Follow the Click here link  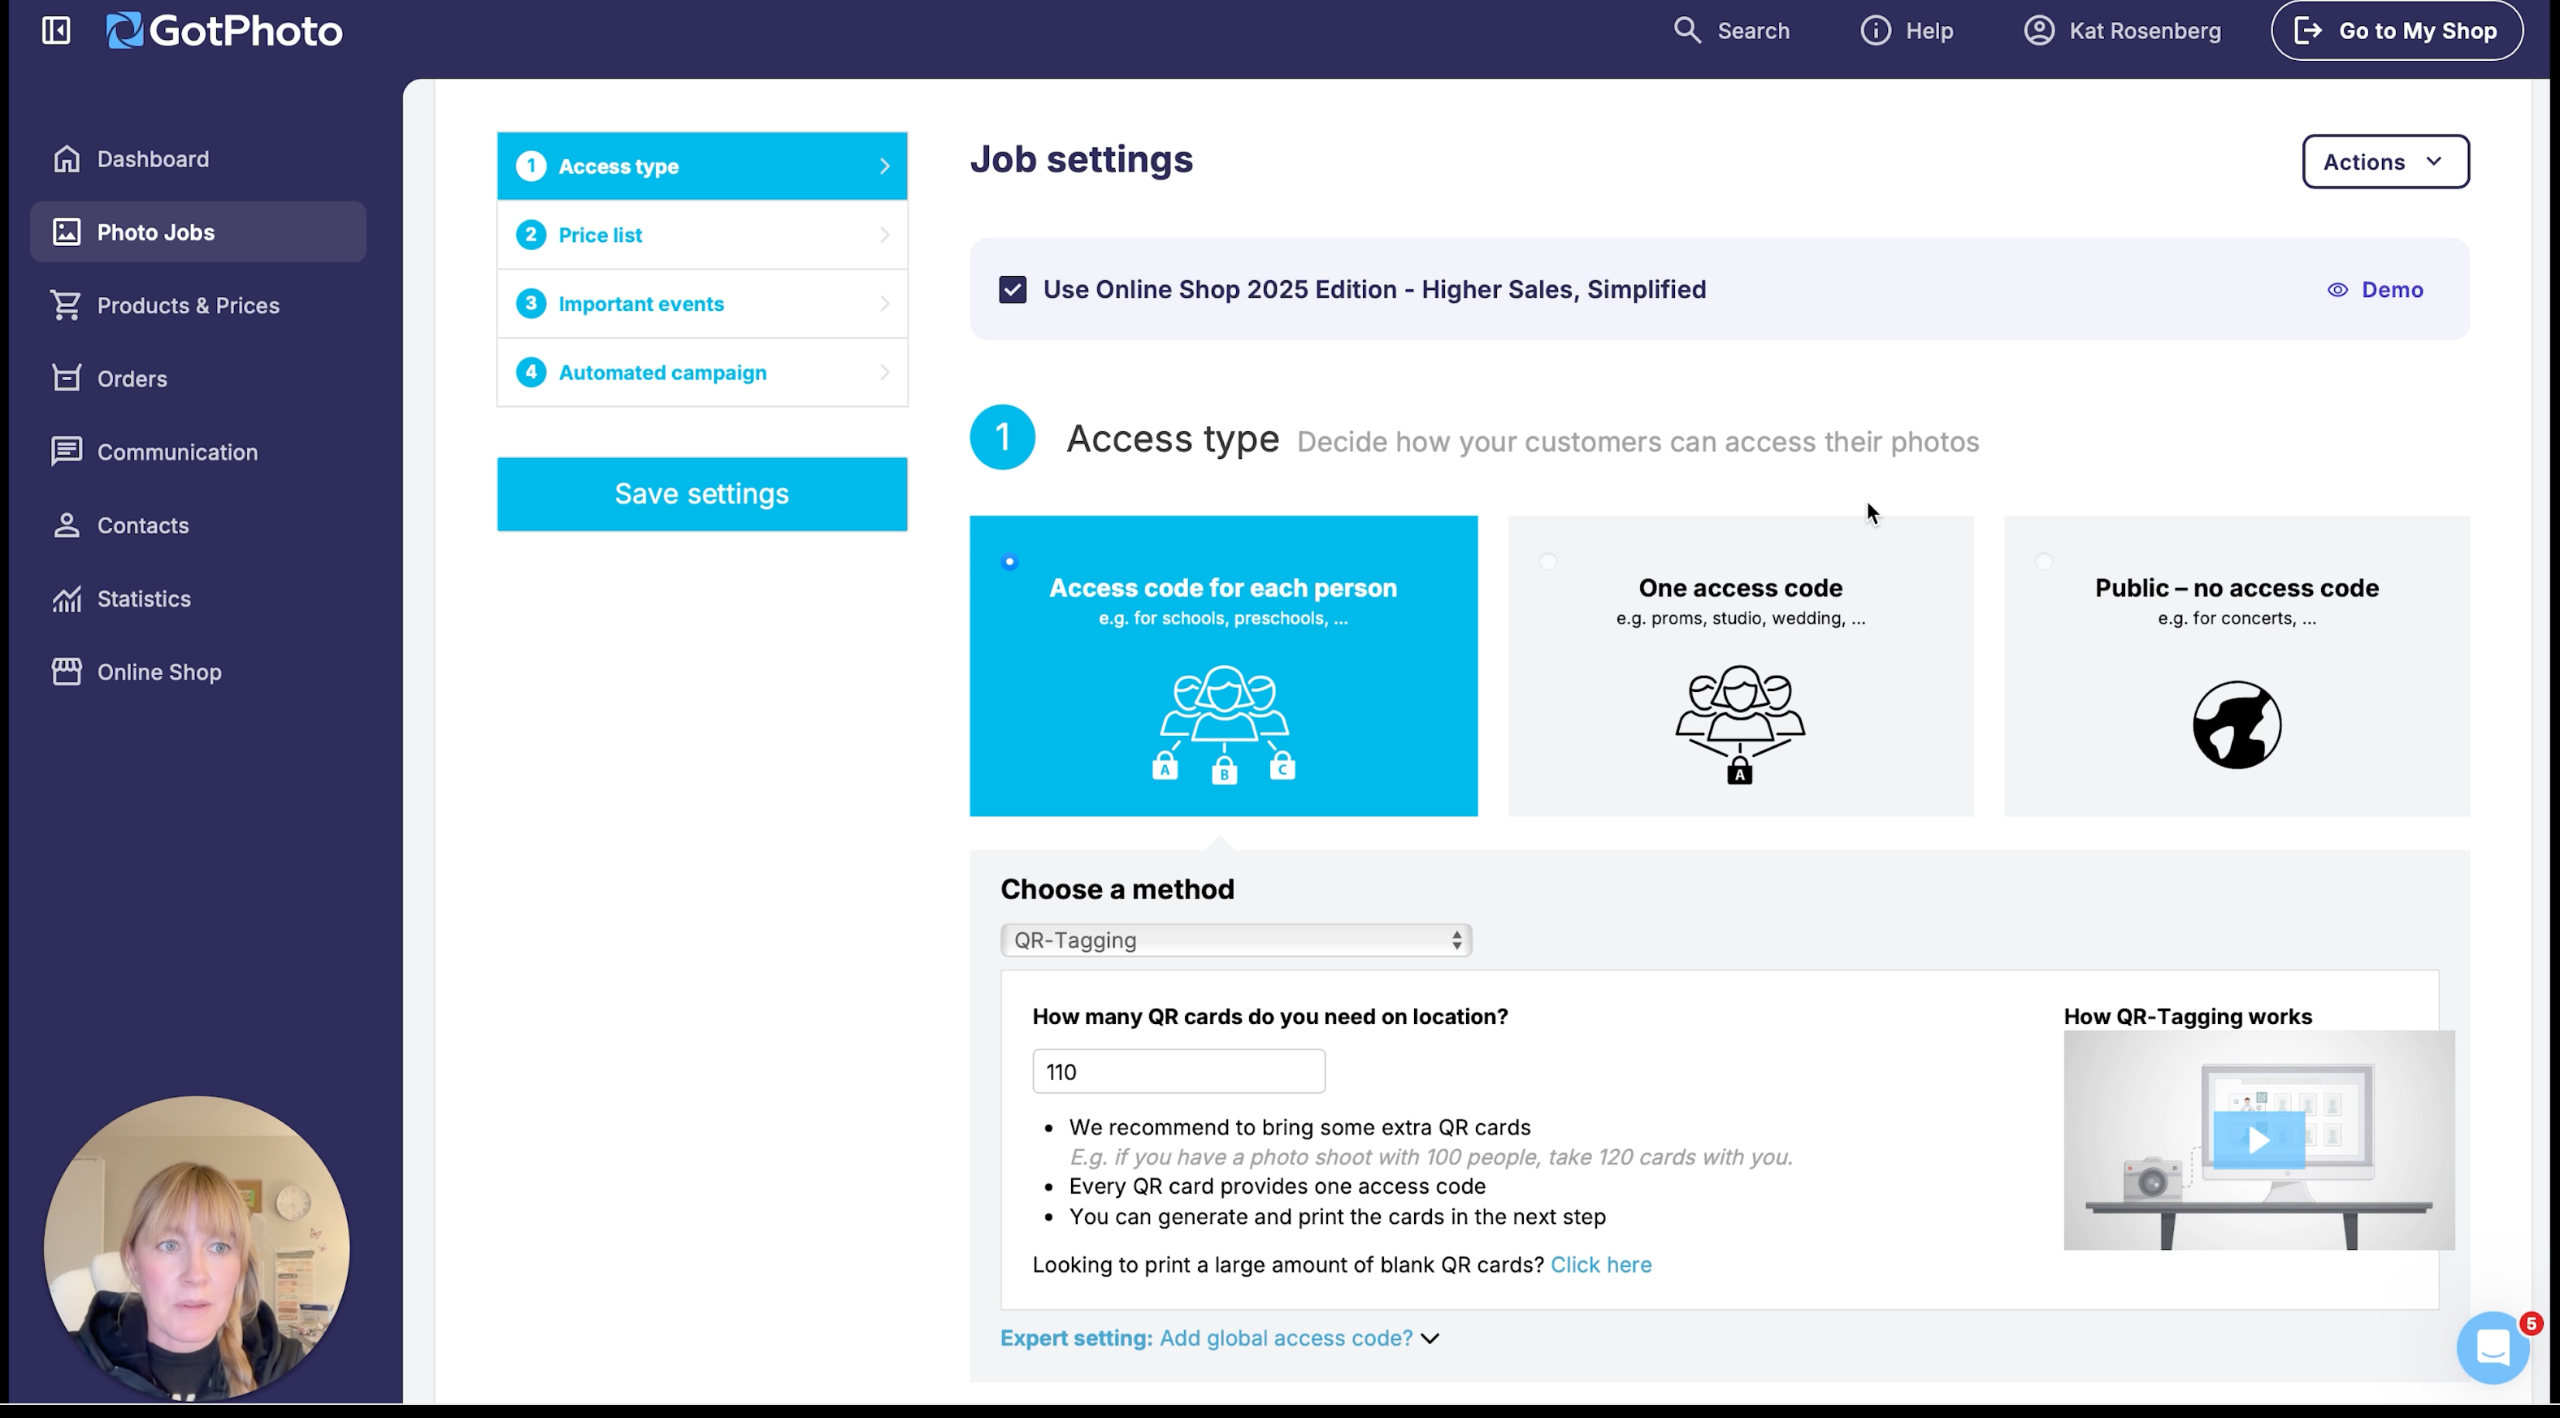(x=1600, y=1265)
